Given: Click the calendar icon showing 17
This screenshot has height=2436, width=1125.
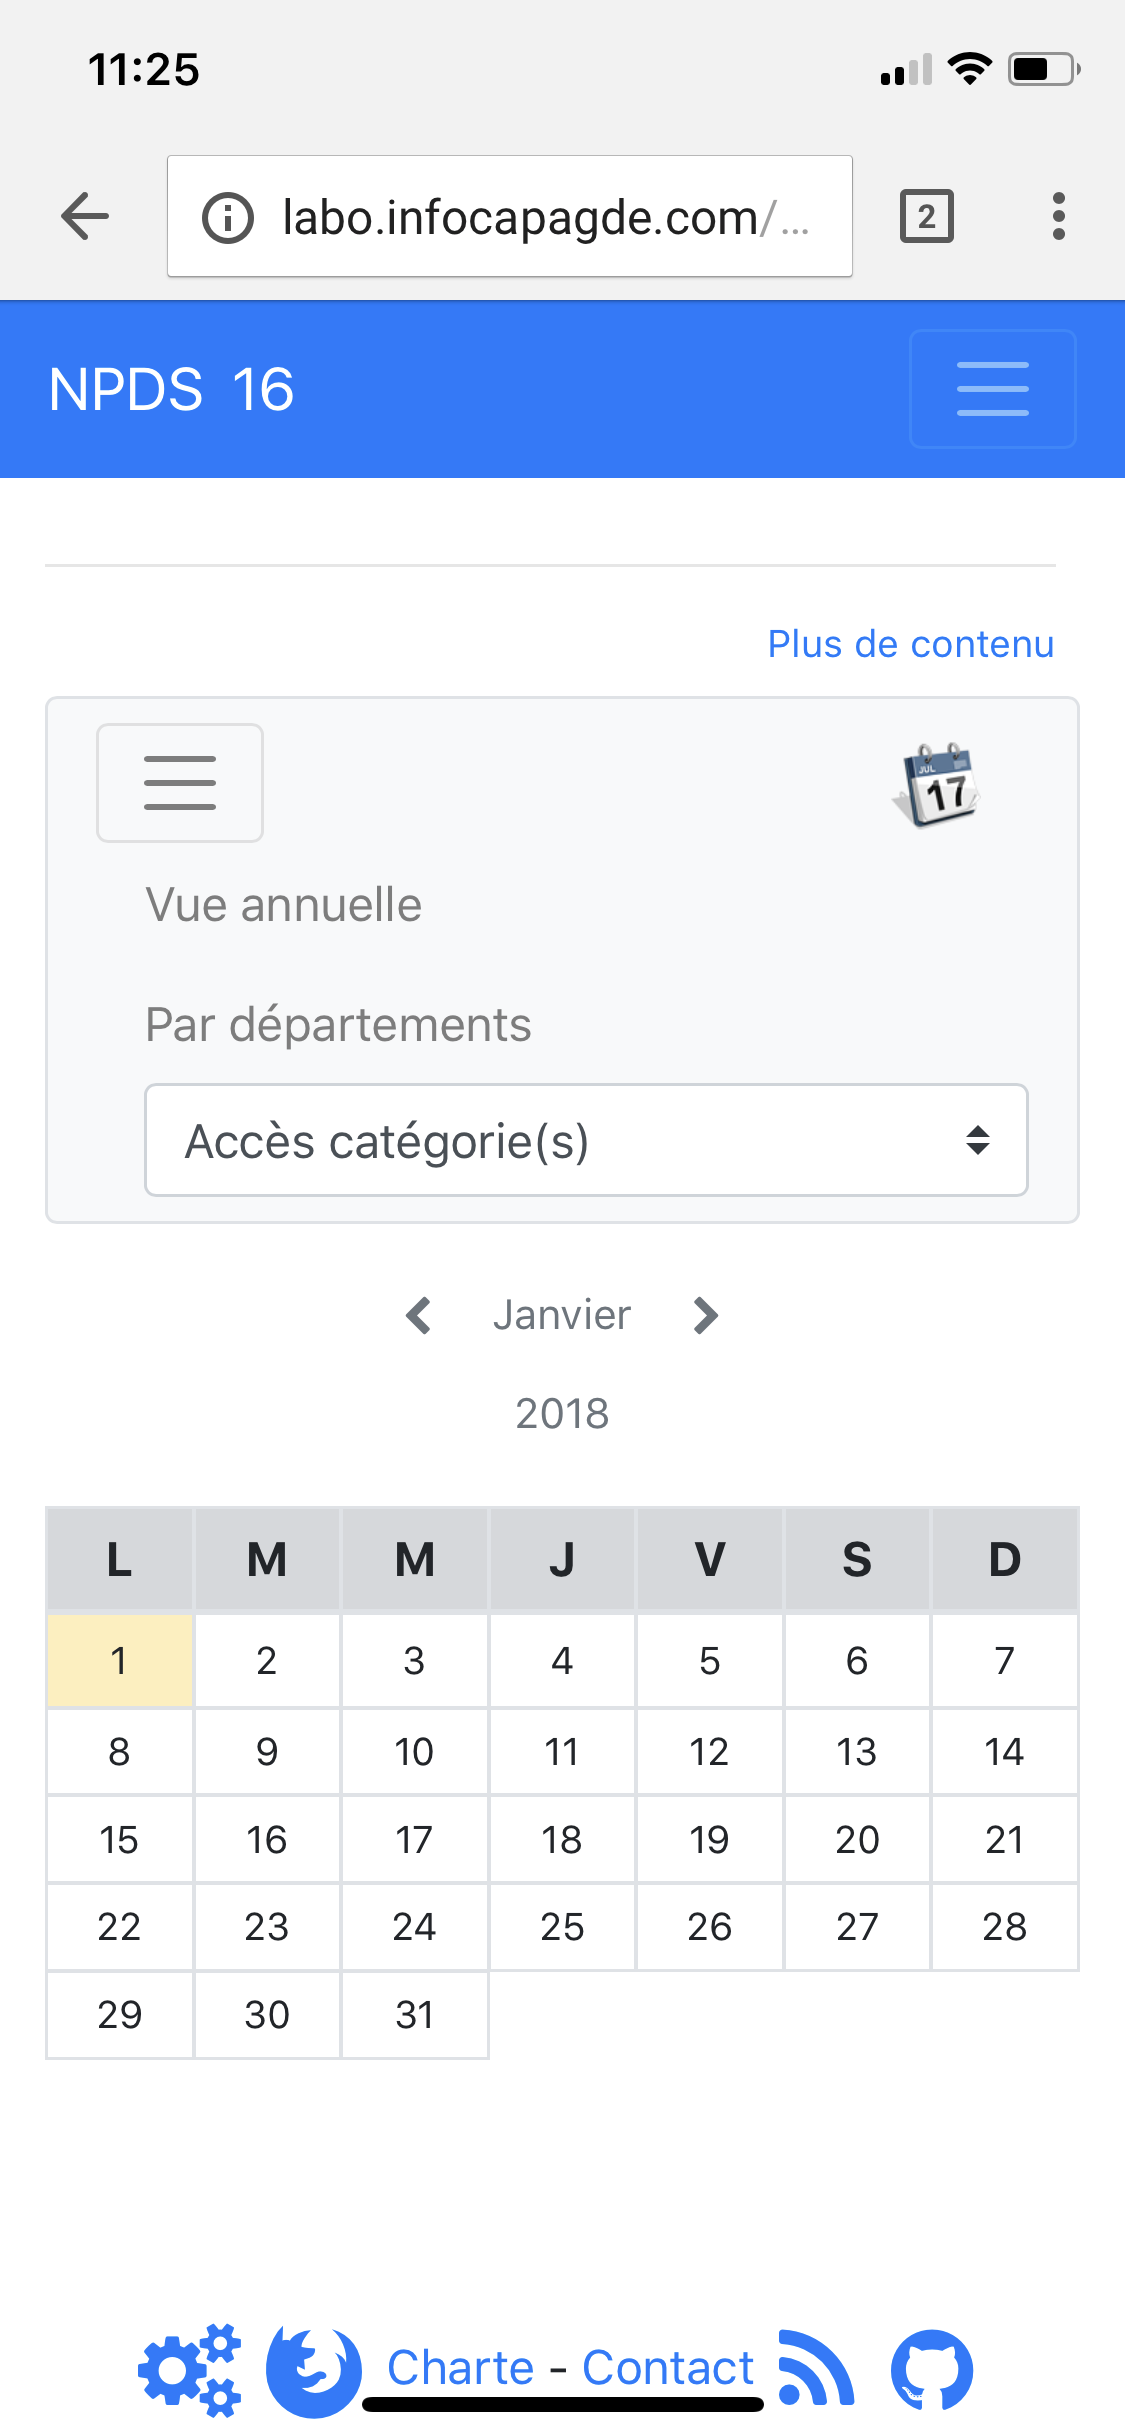Looking at the screenshot, I should (936, 785).
